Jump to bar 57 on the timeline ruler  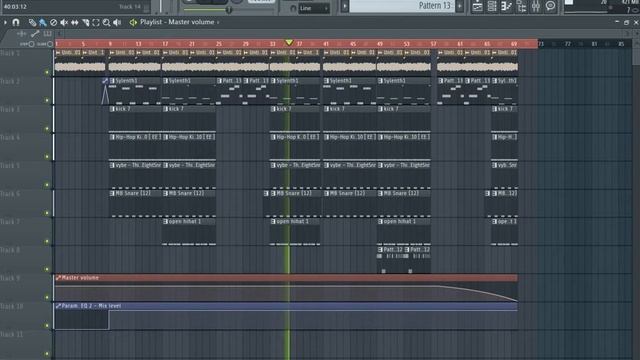pyautogui.click(x=433, y=44)
